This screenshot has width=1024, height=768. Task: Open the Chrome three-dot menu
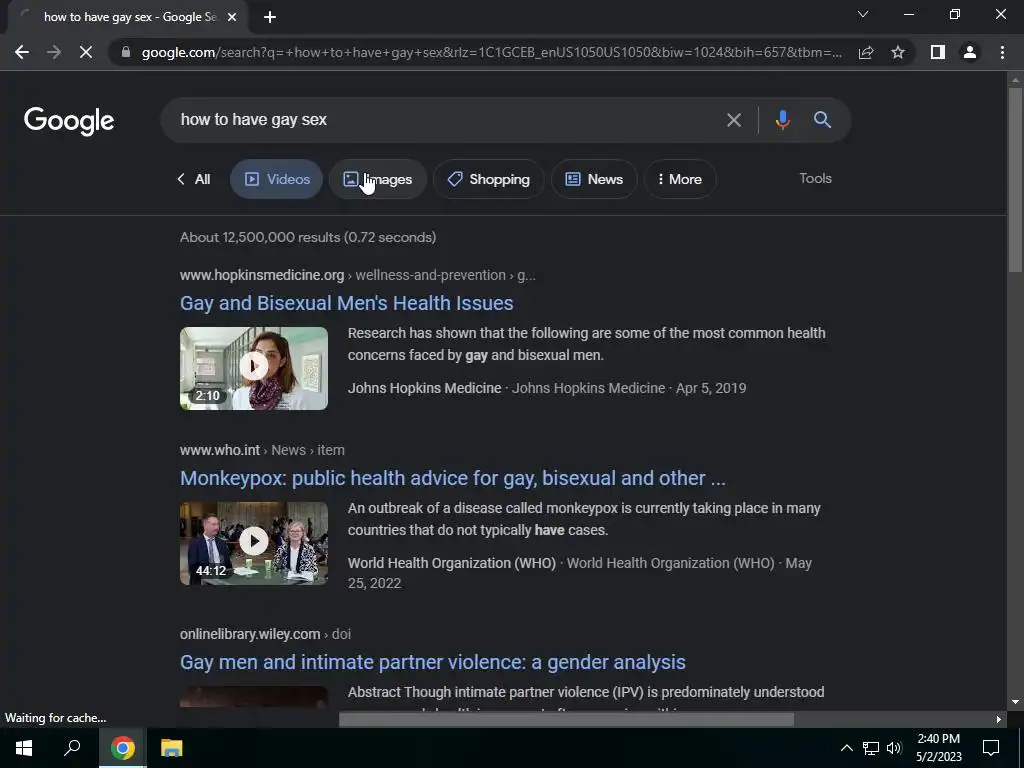coord(1002,52)
